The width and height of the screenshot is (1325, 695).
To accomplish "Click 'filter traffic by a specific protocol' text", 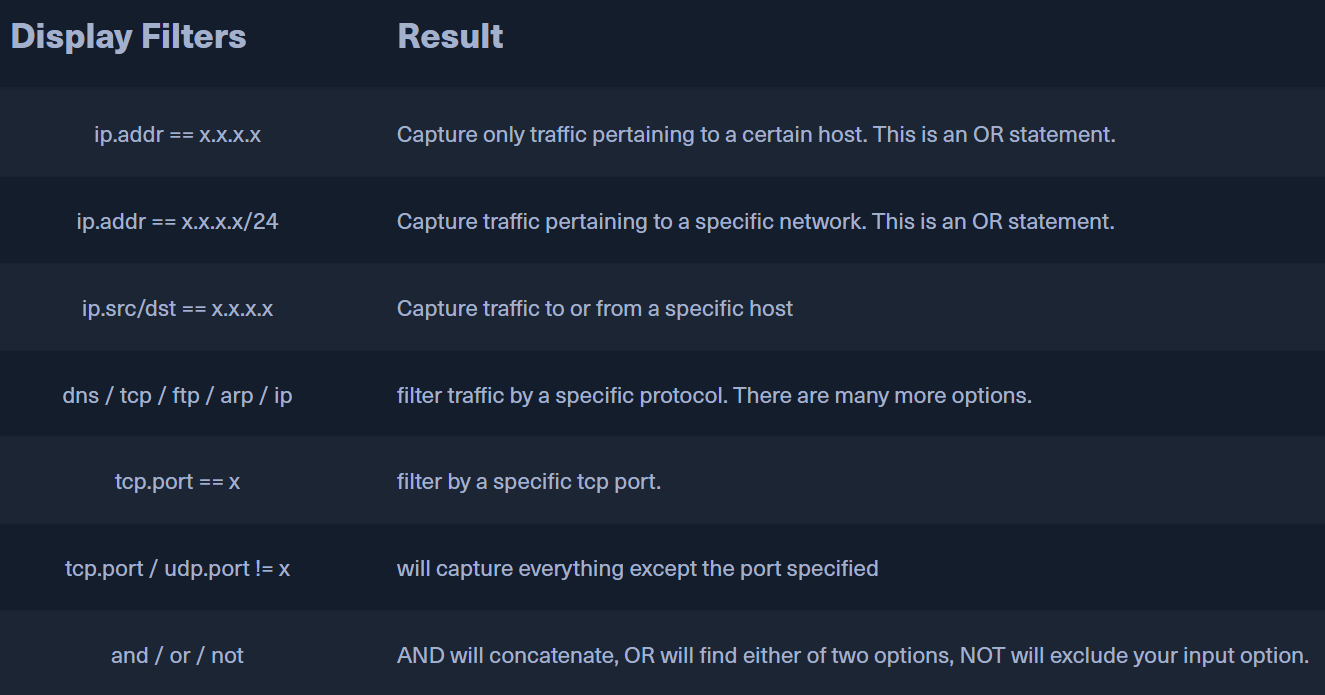I will [562, 395].
